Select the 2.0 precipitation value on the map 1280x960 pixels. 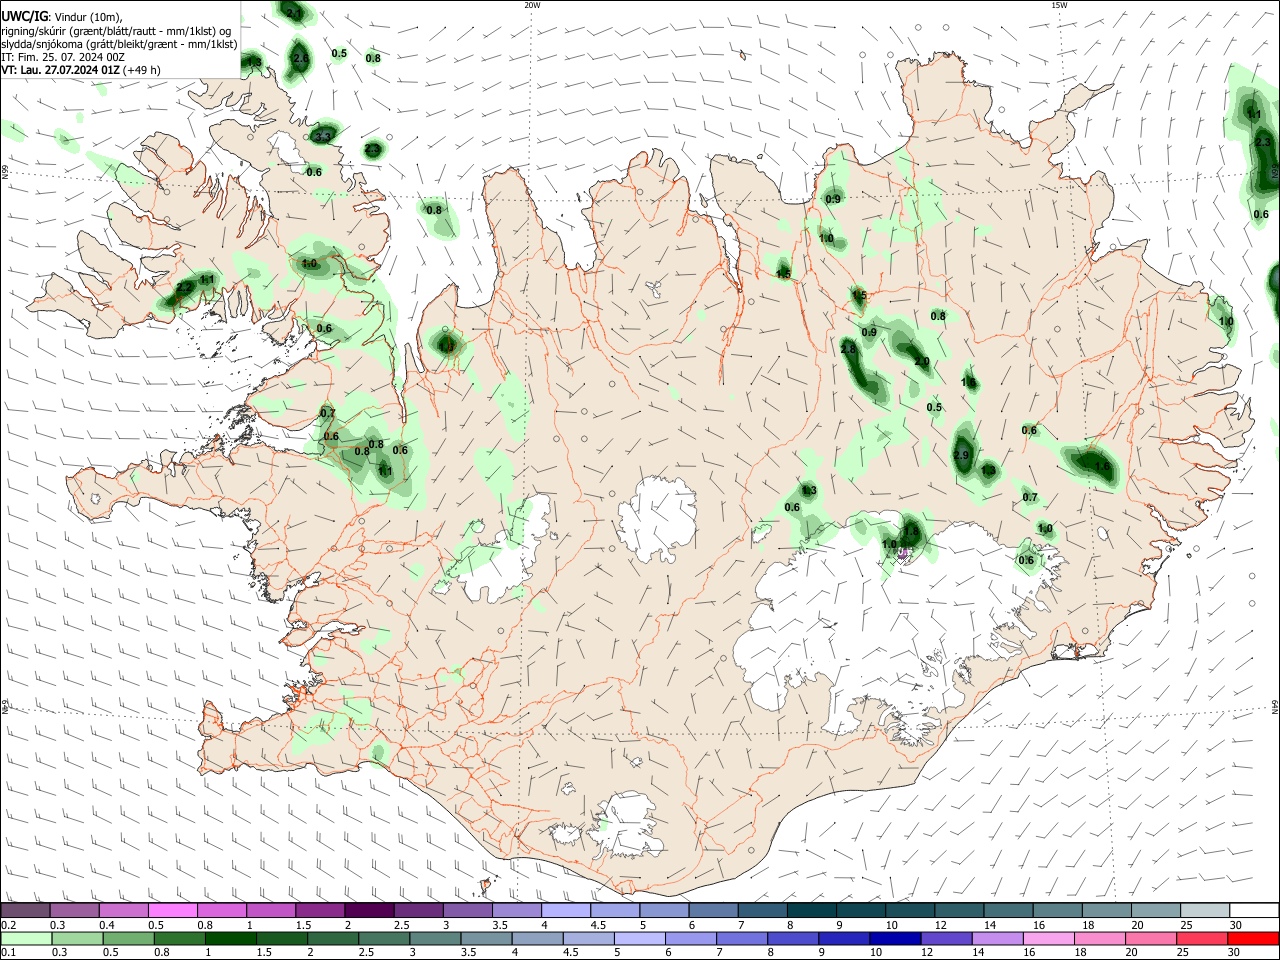coord(922,362)
